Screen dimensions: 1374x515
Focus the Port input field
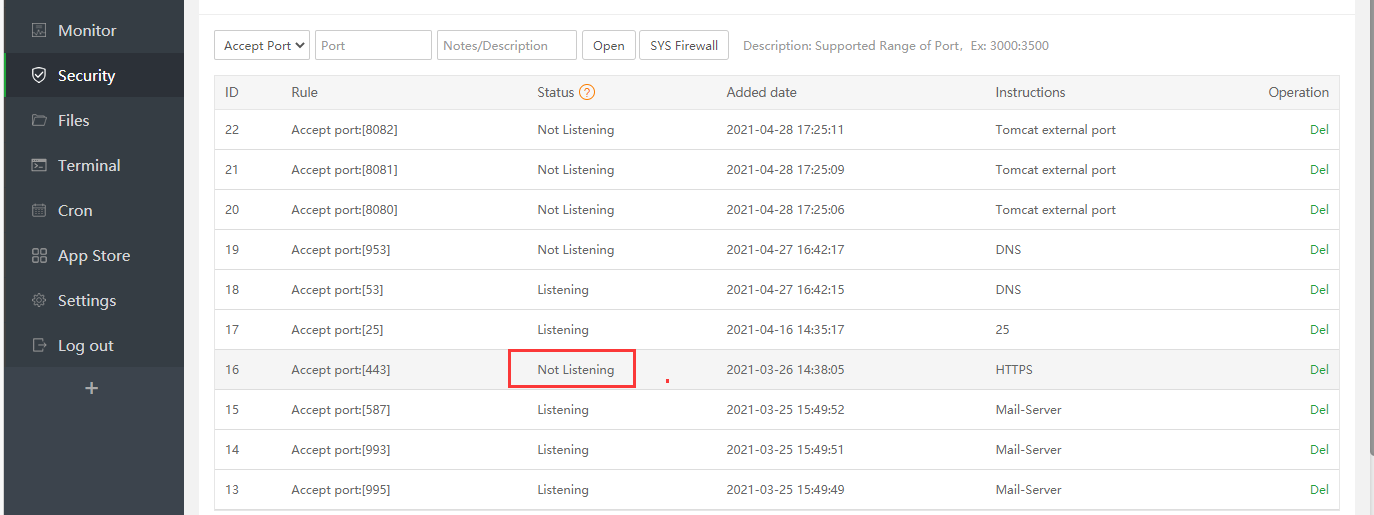(x=373, y=45)
